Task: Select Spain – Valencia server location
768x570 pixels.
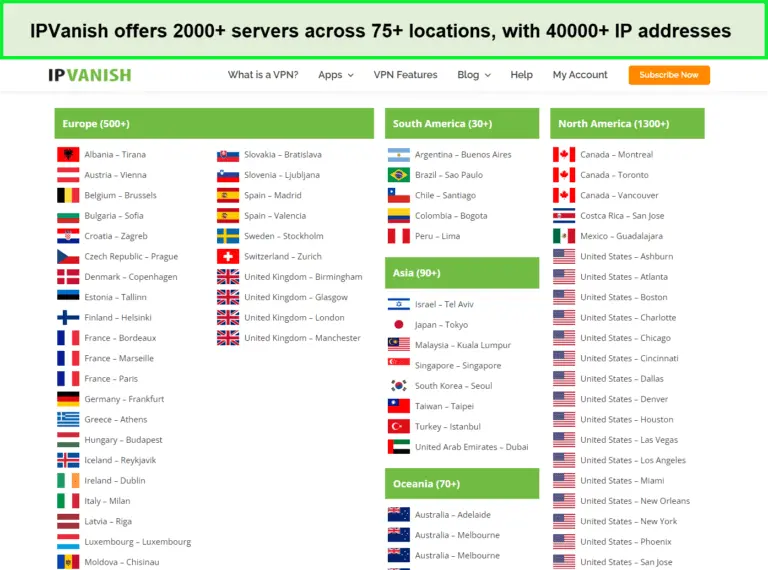Action: point(275,215)
